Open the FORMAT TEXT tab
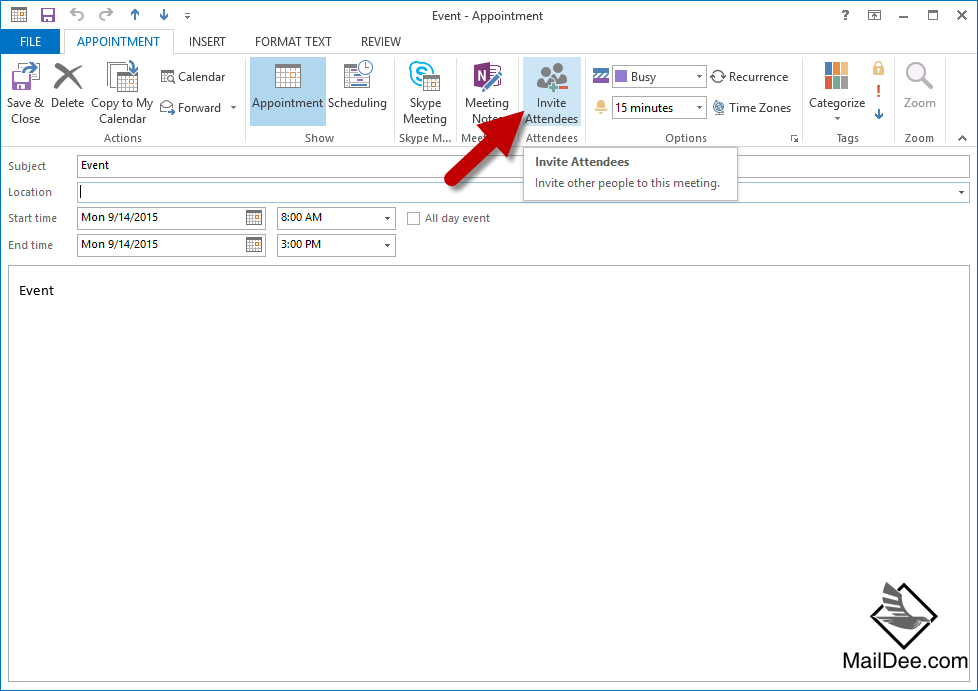 293,42
